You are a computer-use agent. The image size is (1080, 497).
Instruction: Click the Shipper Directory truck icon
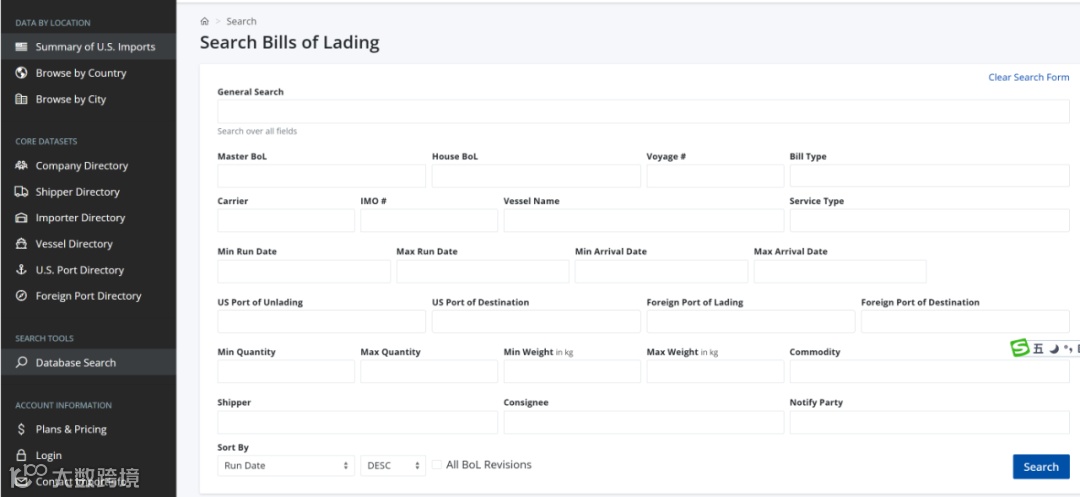[x=21, y=192]
